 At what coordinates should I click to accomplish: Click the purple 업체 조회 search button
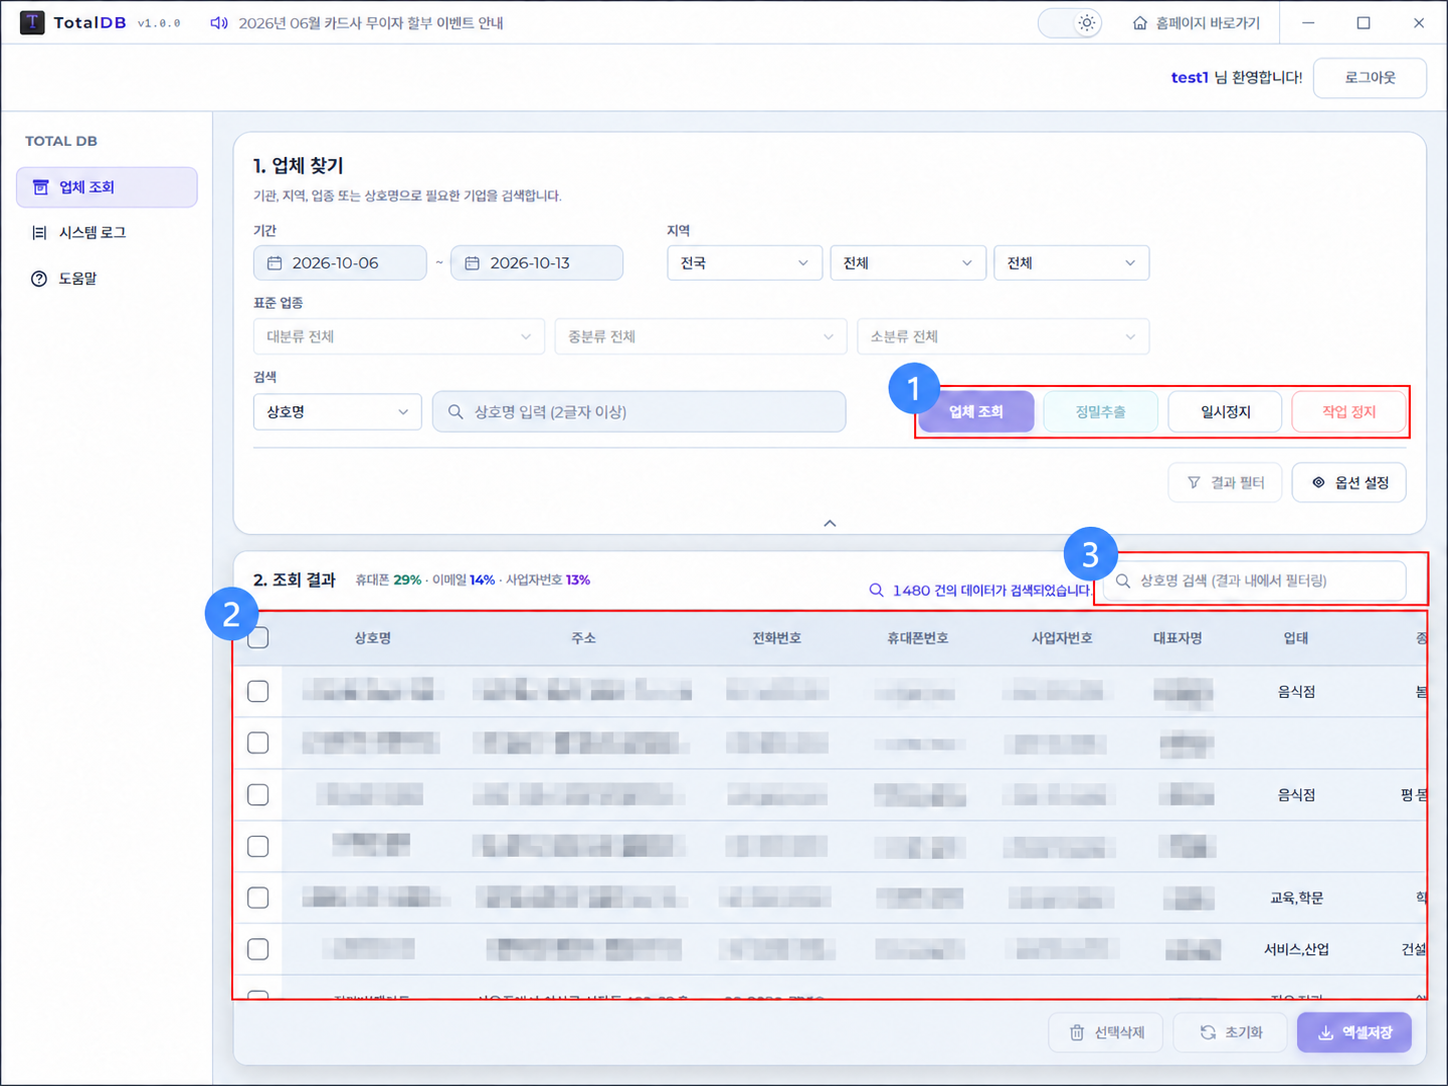coord(976,412)
